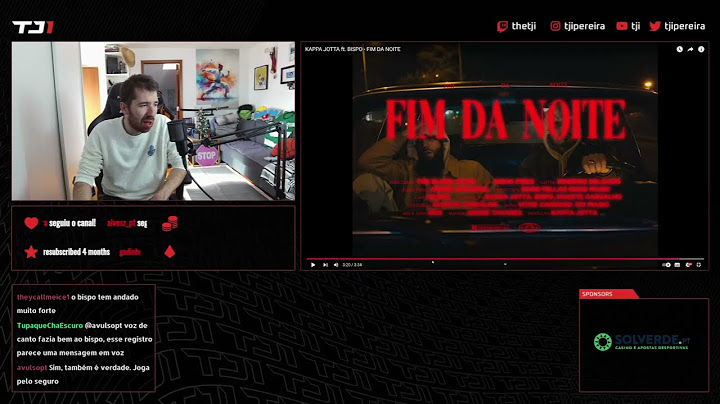The width and height of the screenshot is (720, 404).
Task: Click the YouTube logo icon
Action: click(622, 26)
